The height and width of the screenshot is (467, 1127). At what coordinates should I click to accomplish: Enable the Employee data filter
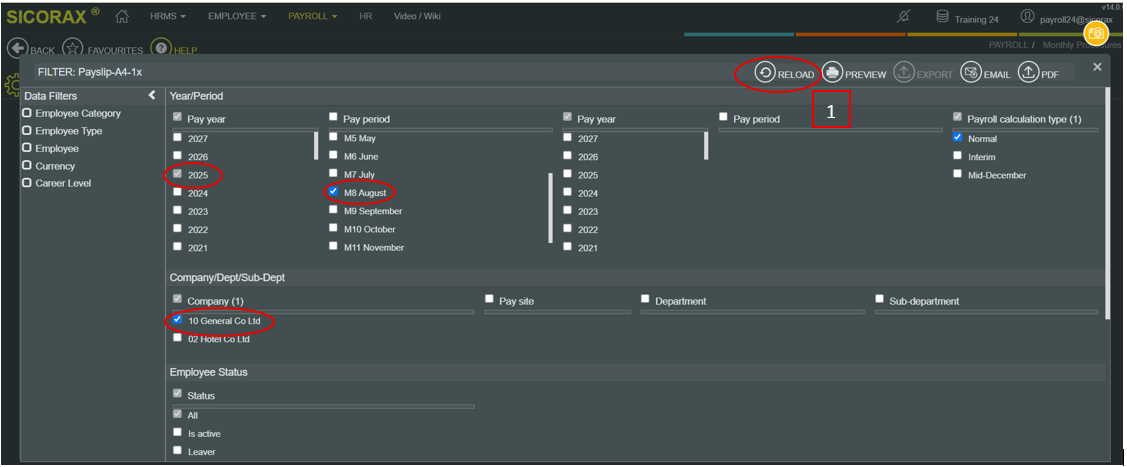click(27, 148)
